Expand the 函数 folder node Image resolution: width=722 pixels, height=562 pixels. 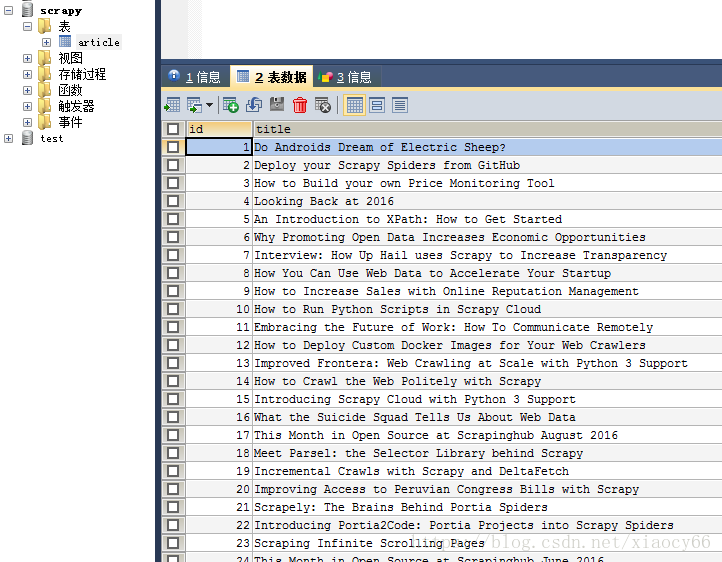pos(27,90)
